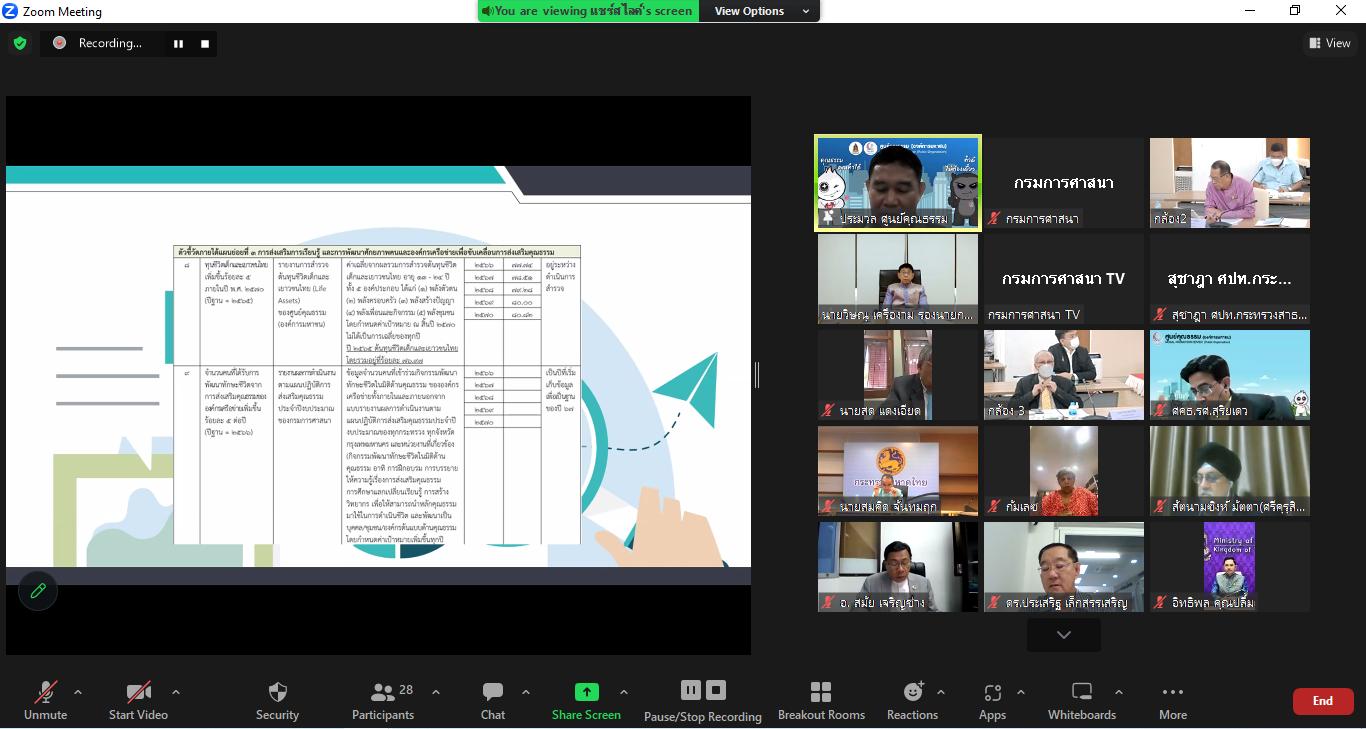Change layout using the View button
Viewport: 1366px width, 729px height.
point(1330,43)
